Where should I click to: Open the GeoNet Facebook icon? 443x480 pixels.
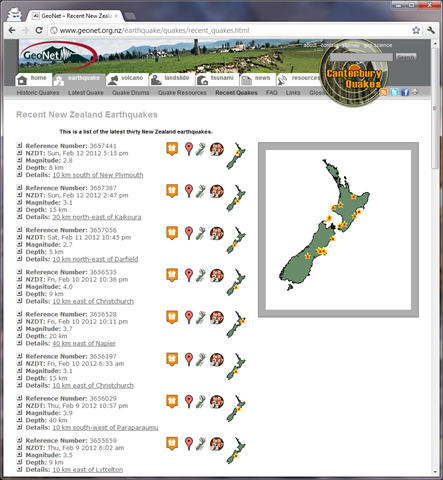[405, 92]
